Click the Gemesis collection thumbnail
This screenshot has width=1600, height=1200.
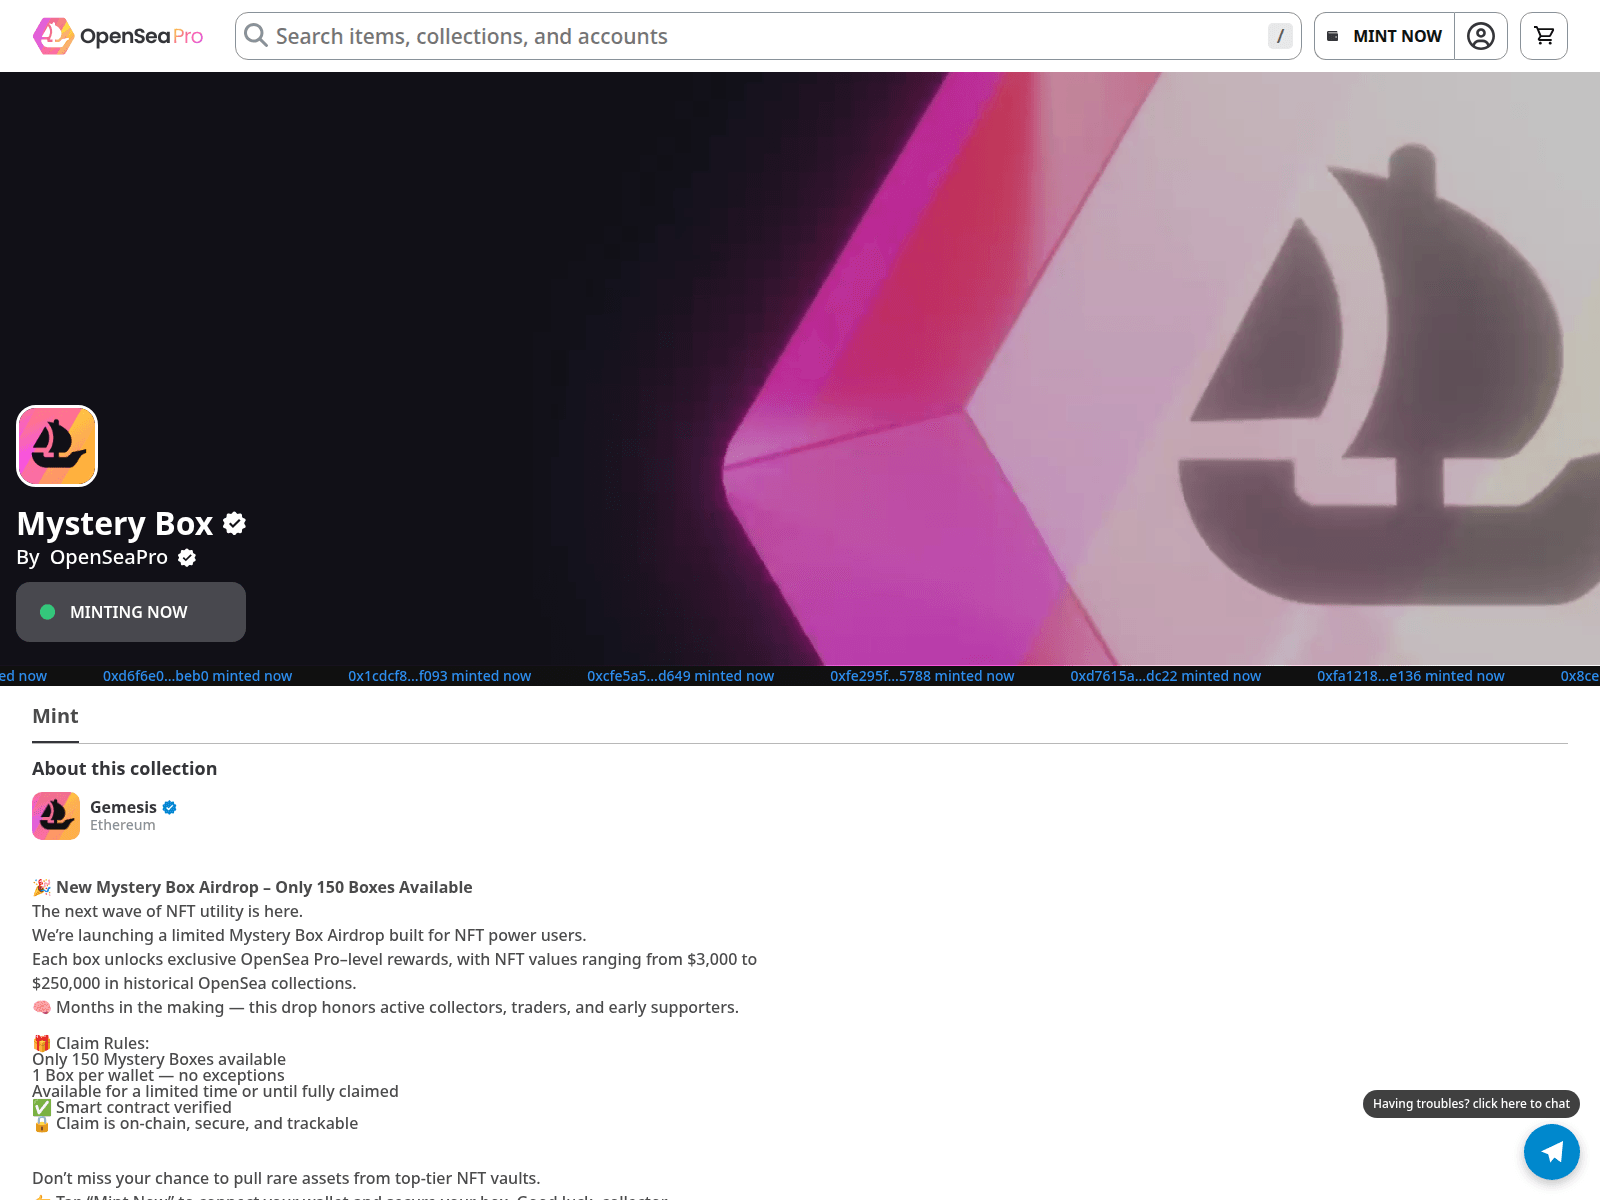click(56, 816)
